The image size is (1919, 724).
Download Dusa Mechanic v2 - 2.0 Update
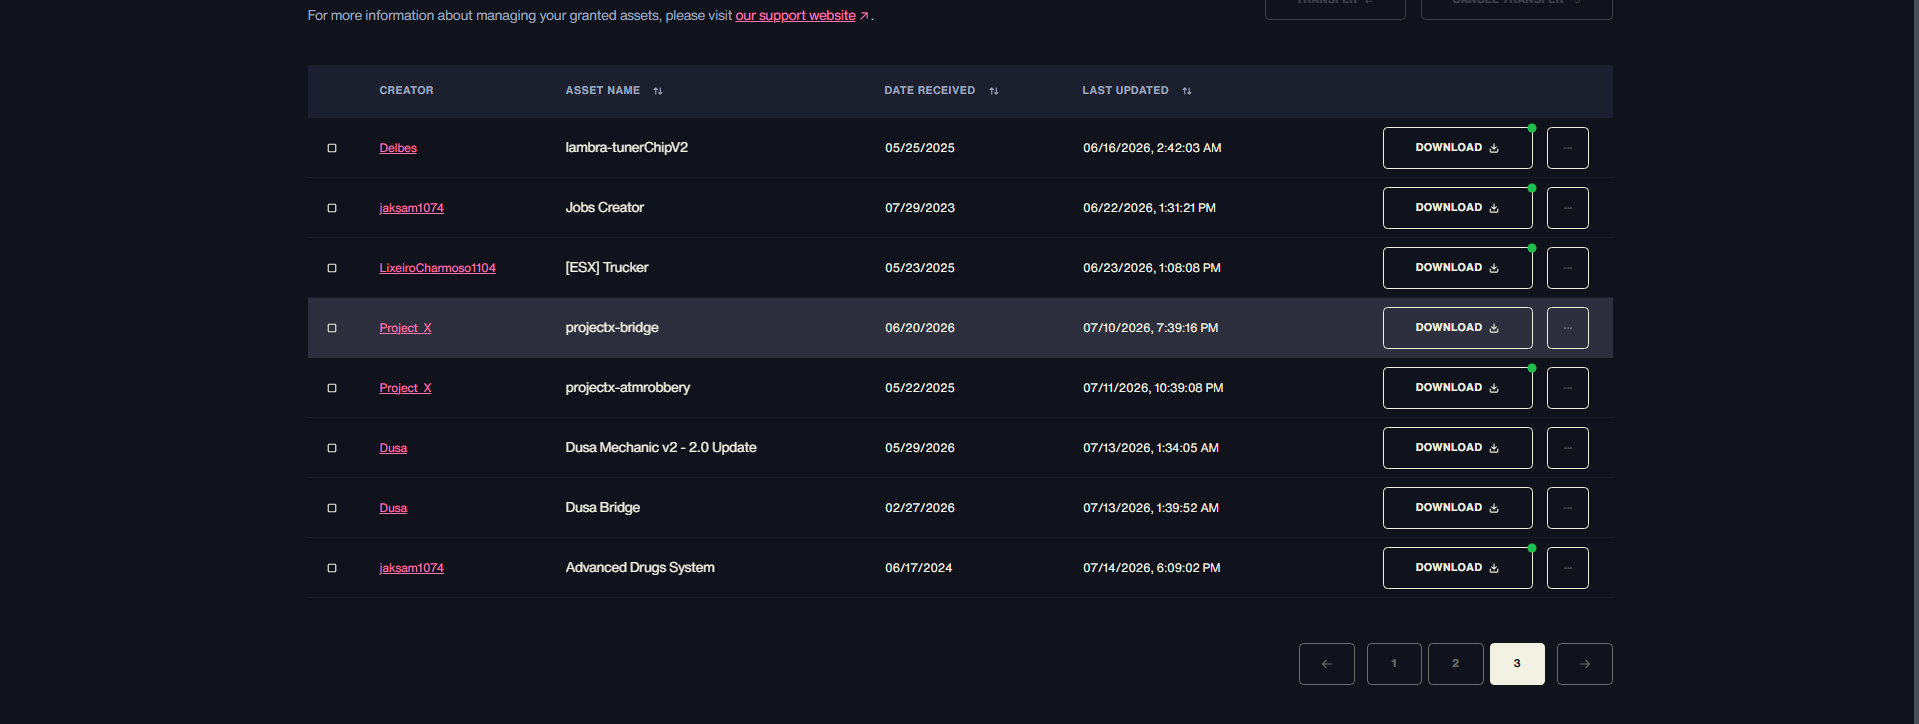point(1458,448)
